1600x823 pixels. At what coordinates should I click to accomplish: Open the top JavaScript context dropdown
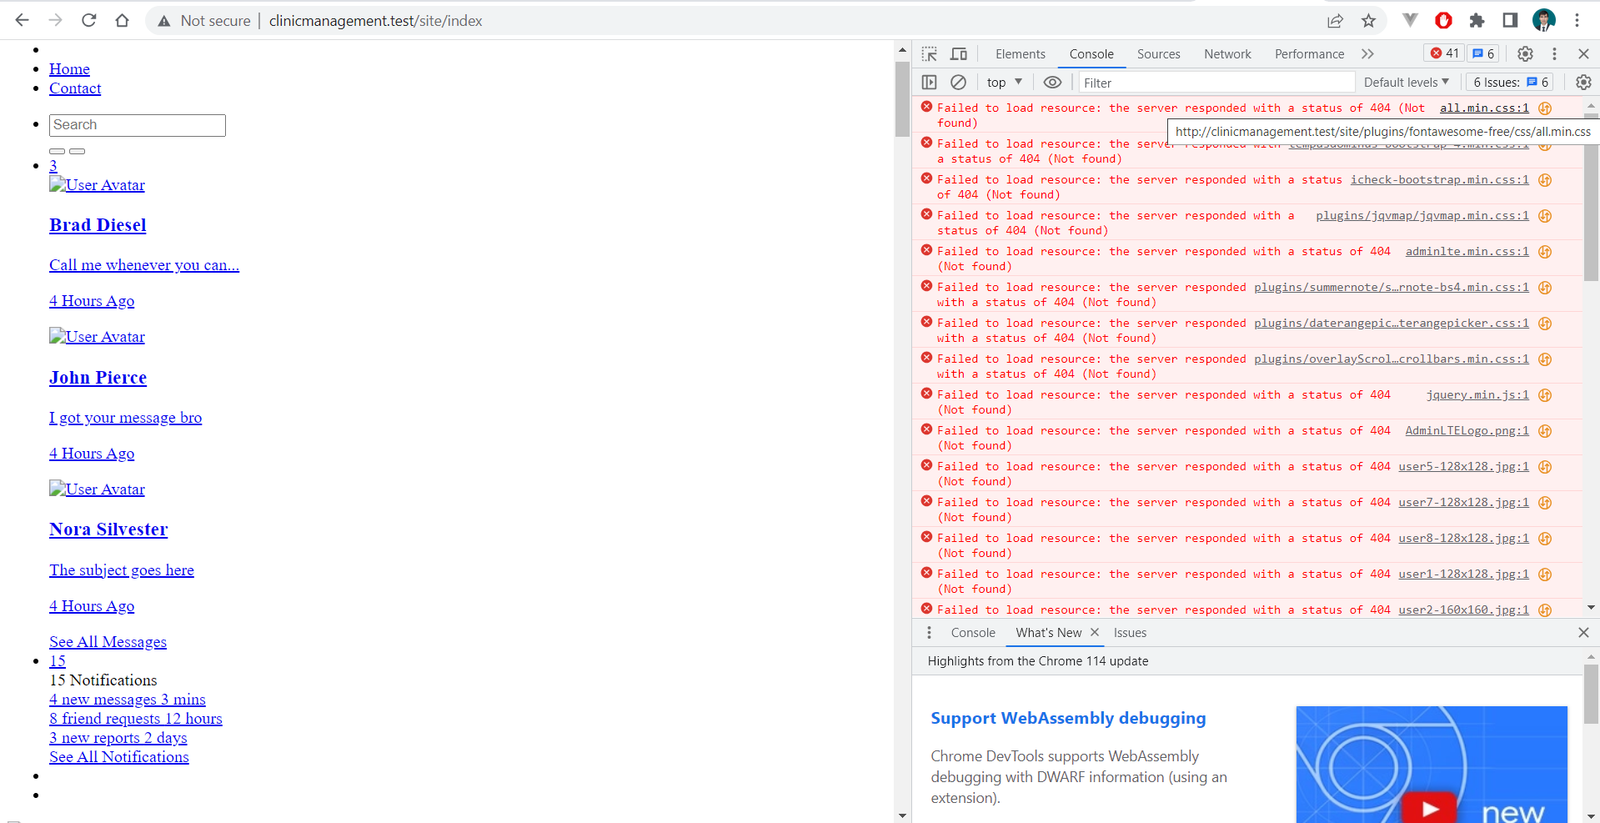(1004, 82)
